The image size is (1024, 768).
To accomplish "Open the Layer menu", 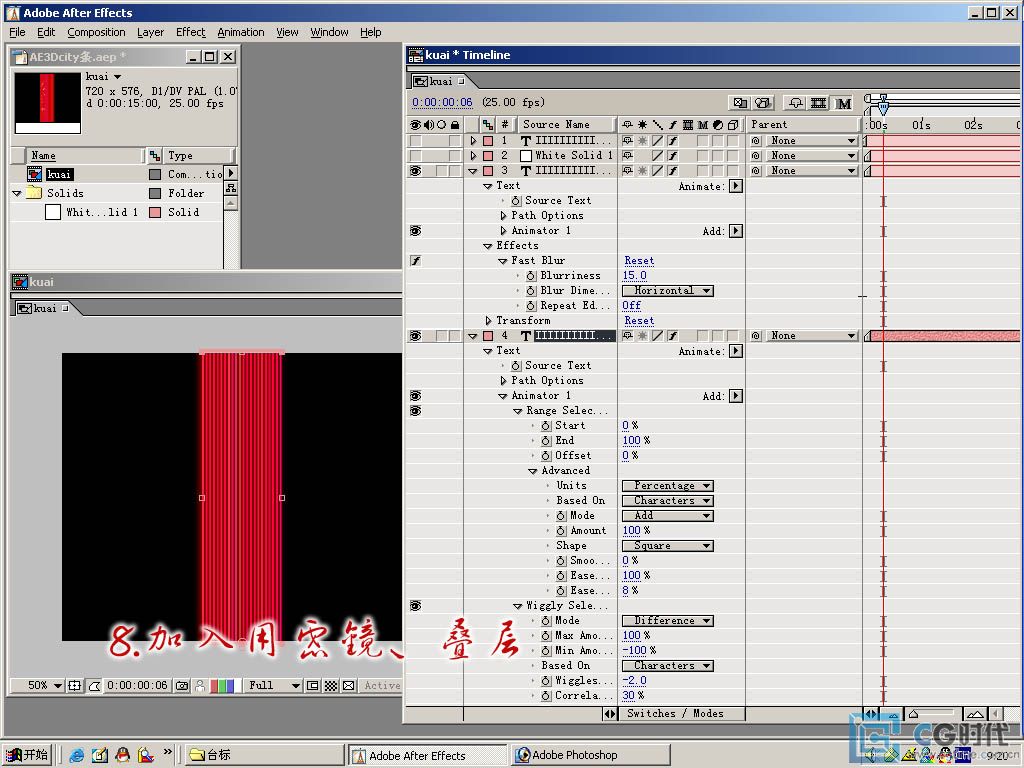I will (150, 32).
